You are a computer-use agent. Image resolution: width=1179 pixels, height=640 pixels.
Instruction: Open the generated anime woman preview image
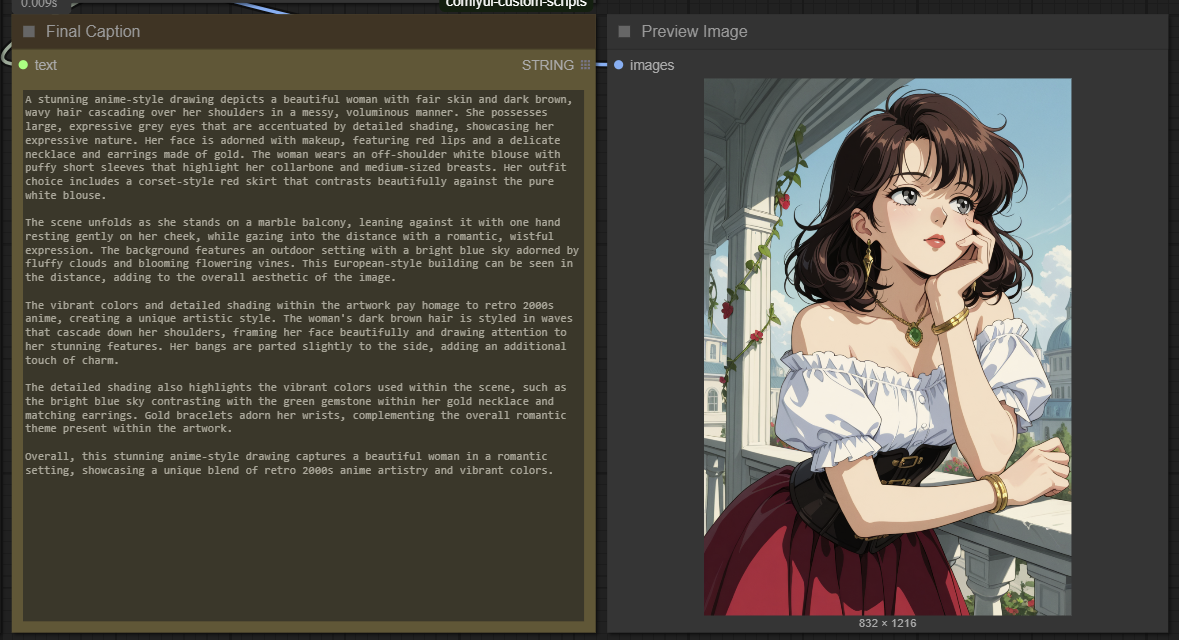pyautogui.click(x=887, y=347)
